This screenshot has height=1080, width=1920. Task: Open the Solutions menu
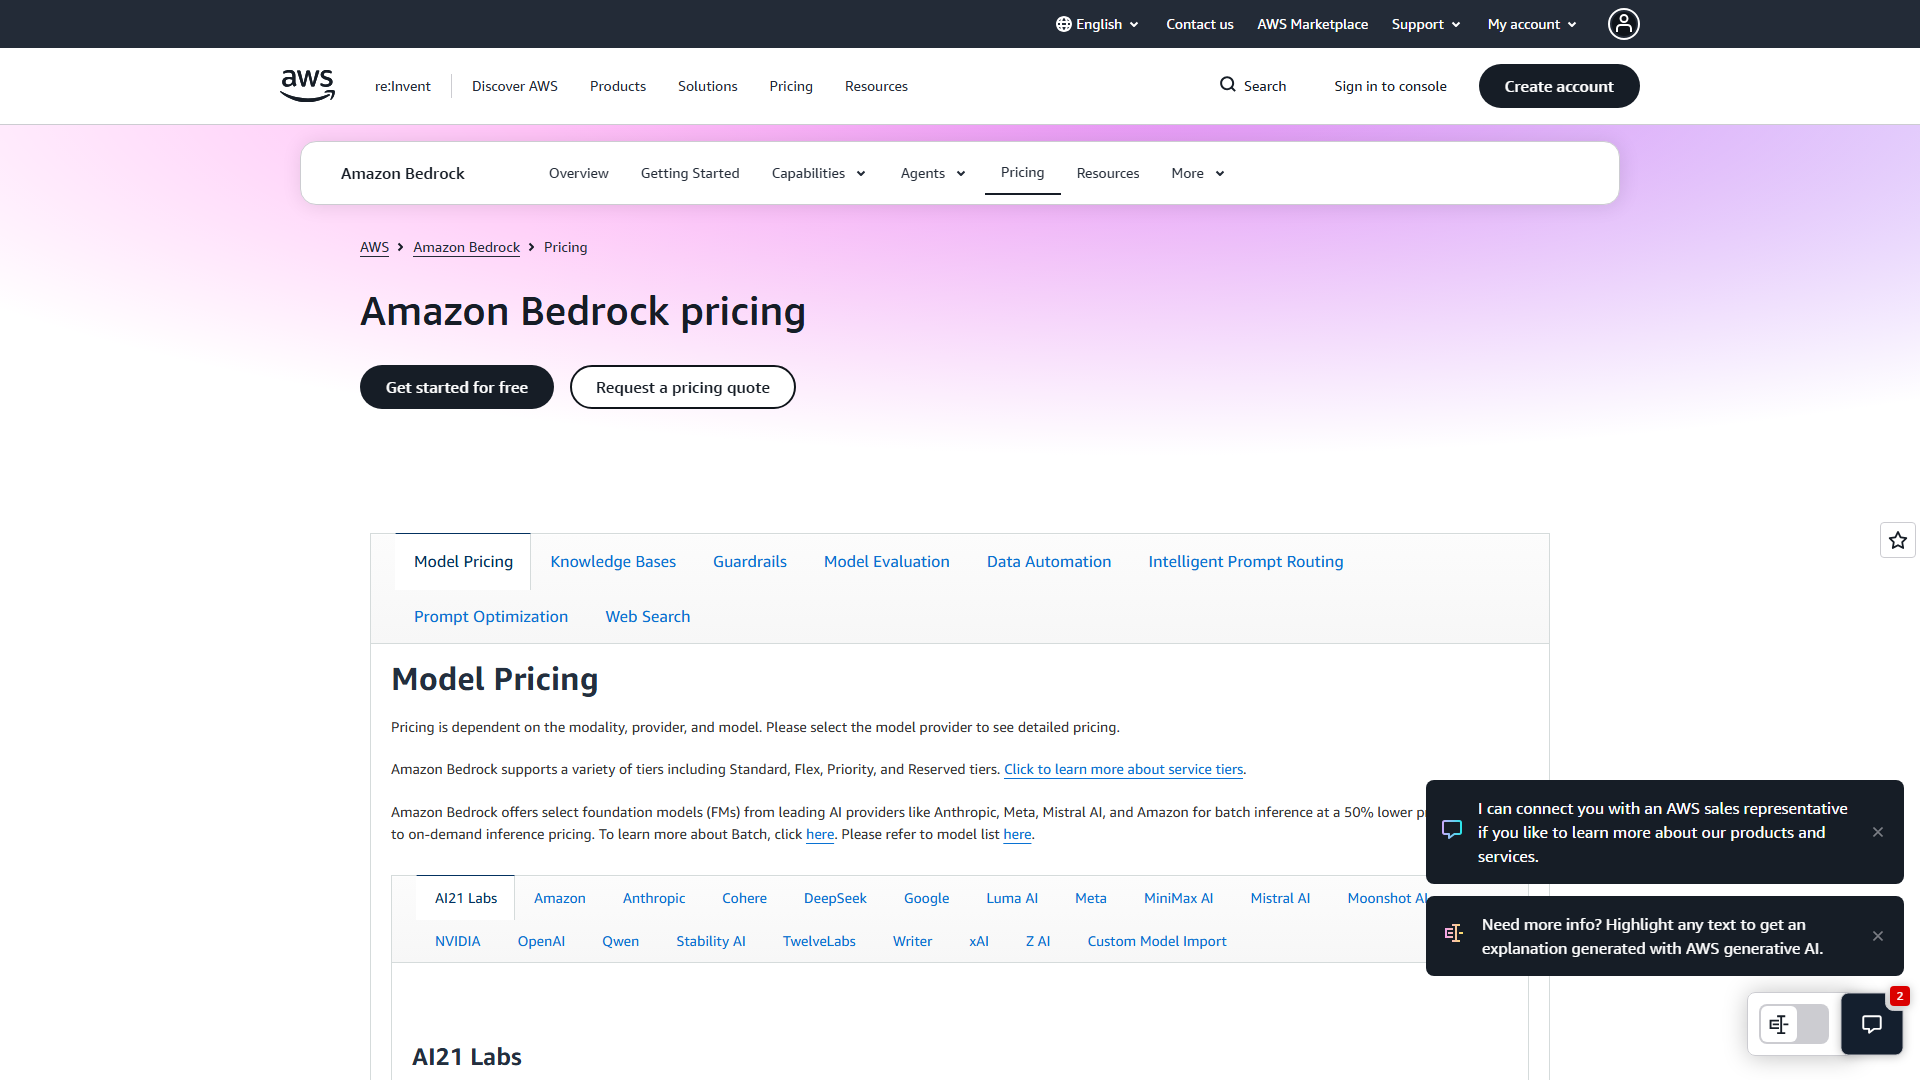point(707,86)
